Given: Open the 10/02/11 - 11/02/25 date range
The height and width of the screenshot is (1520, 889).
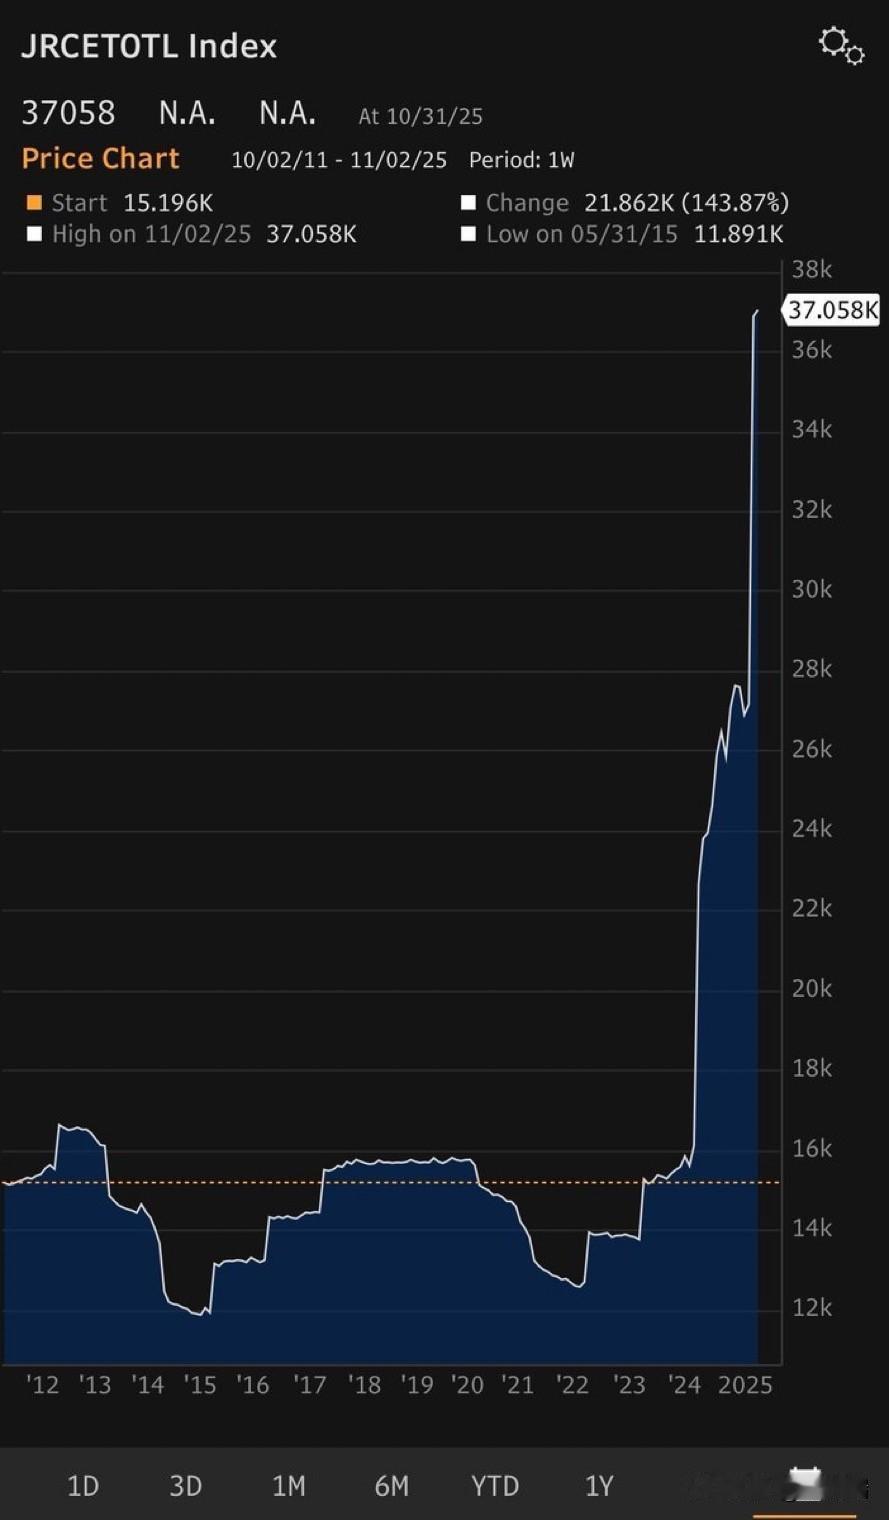Looking at the screenshot, I should (x=339, y=160).
